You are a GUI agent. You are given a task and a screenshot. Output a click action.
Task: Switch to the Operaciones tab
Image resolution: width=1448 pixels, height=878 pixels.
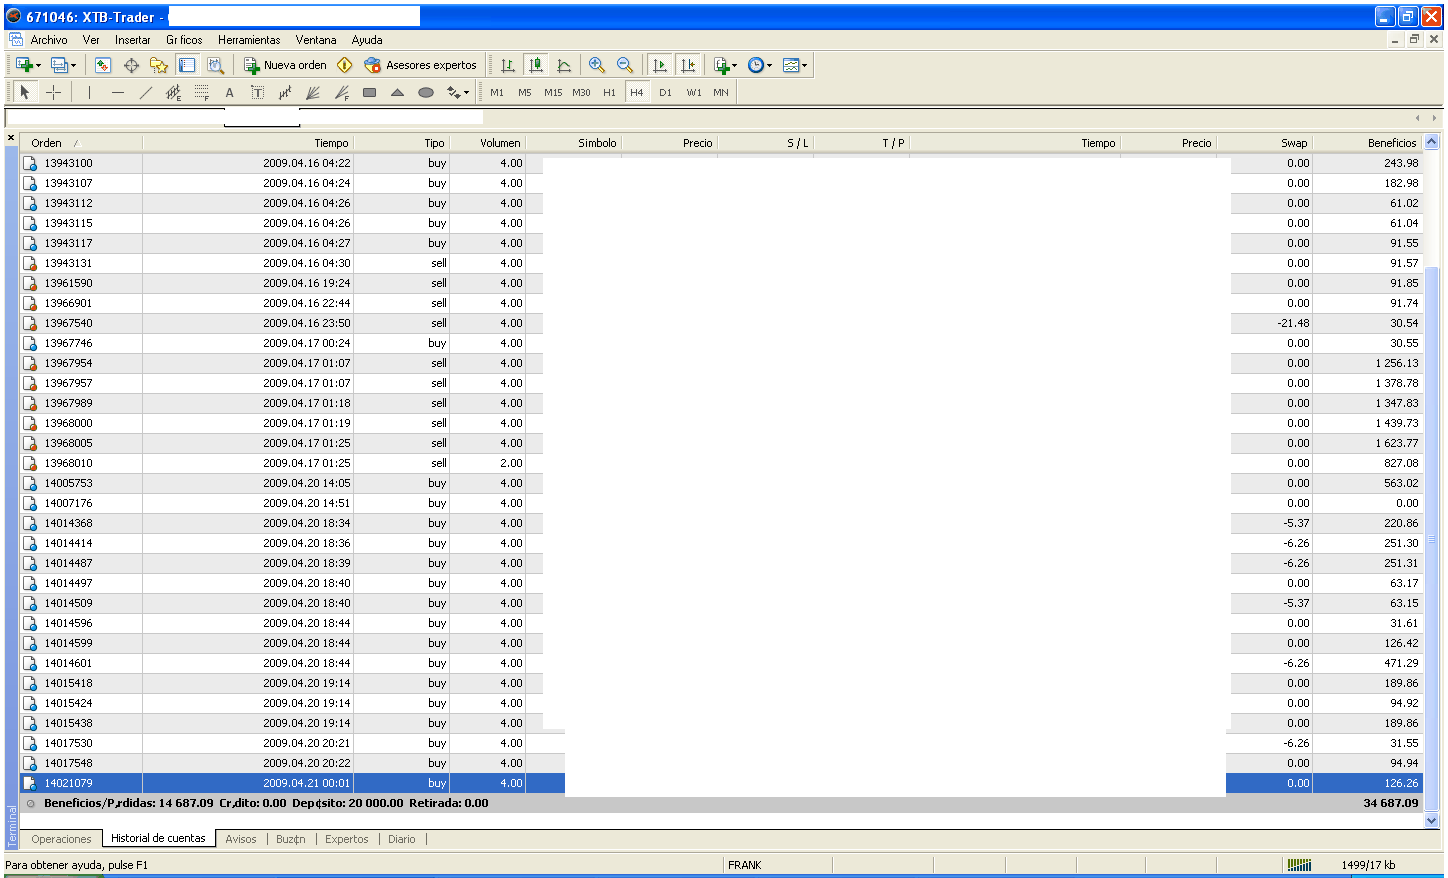tap(61, 839)
